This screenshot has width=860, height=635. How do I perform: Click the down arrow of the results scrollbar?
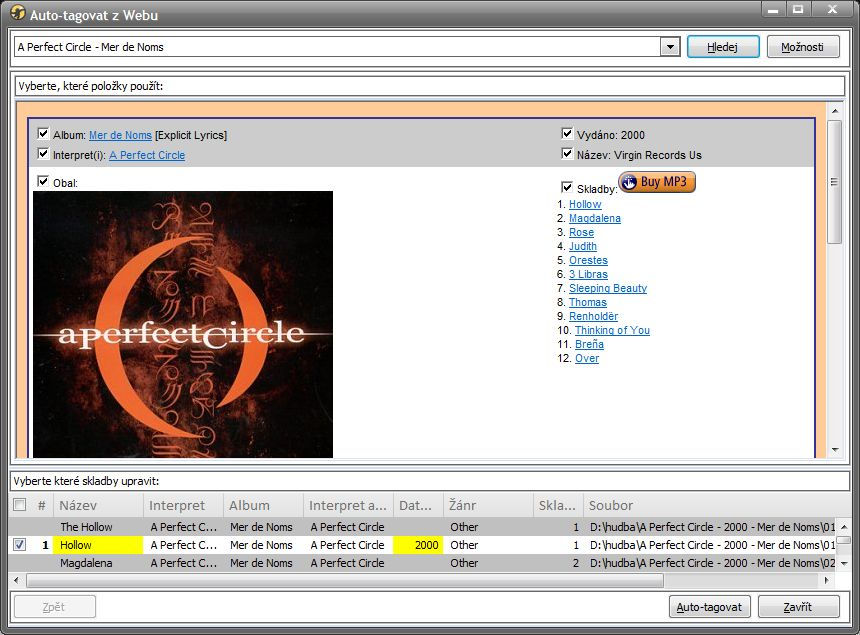coord(835,450)
